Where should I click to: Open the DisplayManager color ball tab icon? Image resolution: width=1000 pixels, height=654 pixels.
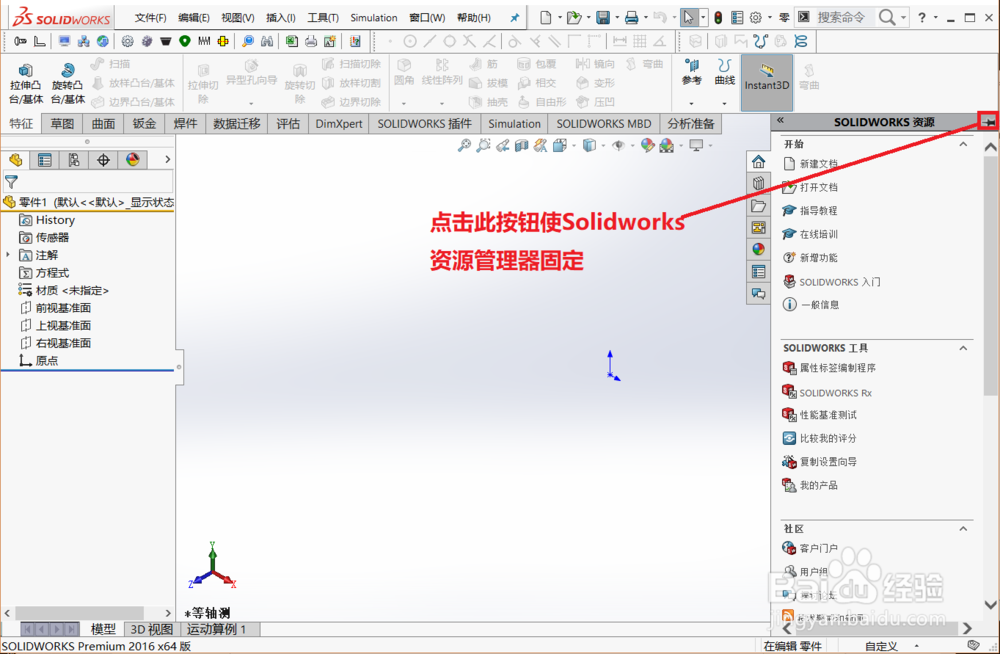click(x=133, y=160)
